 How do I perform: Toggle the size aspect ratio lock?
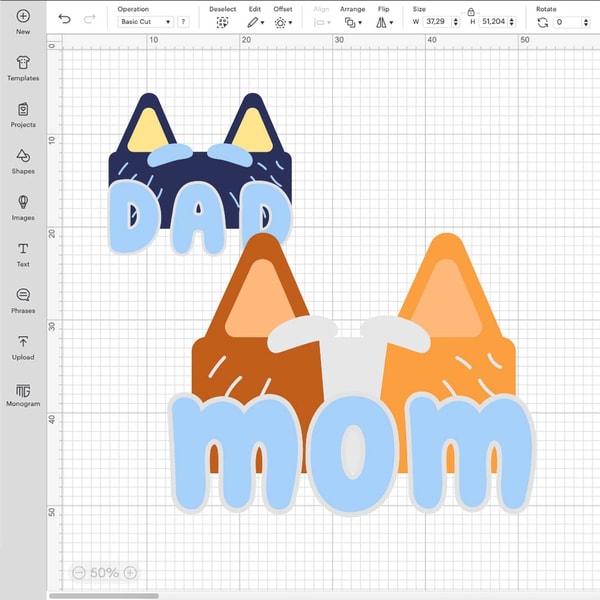[x=471, y=12]
